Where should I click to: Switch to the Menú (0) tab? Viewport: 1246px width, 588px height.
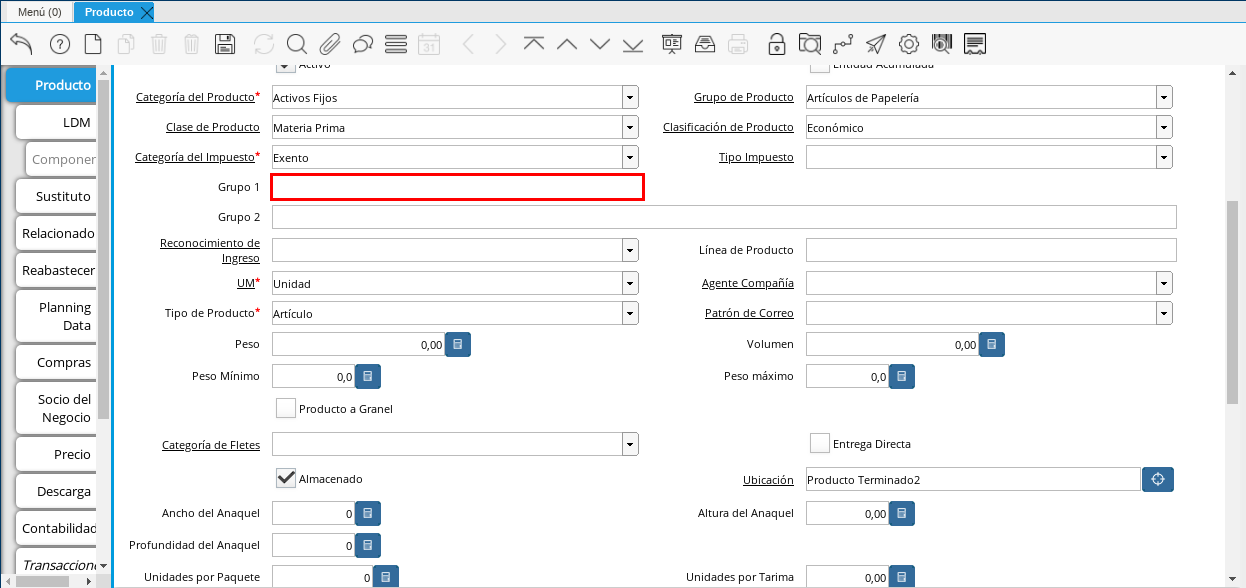click(x=40, y=12)
